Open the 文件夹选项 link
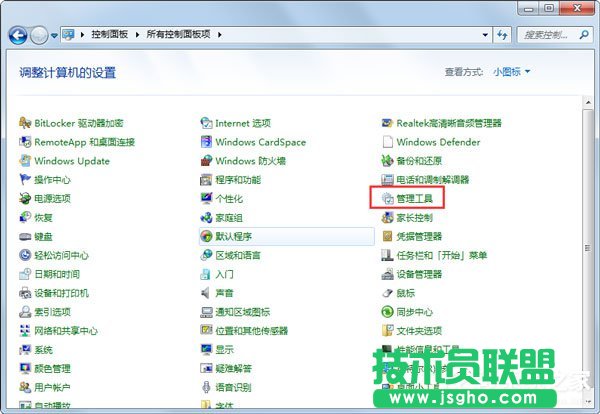Screen dimensions: 600x414 419,331
